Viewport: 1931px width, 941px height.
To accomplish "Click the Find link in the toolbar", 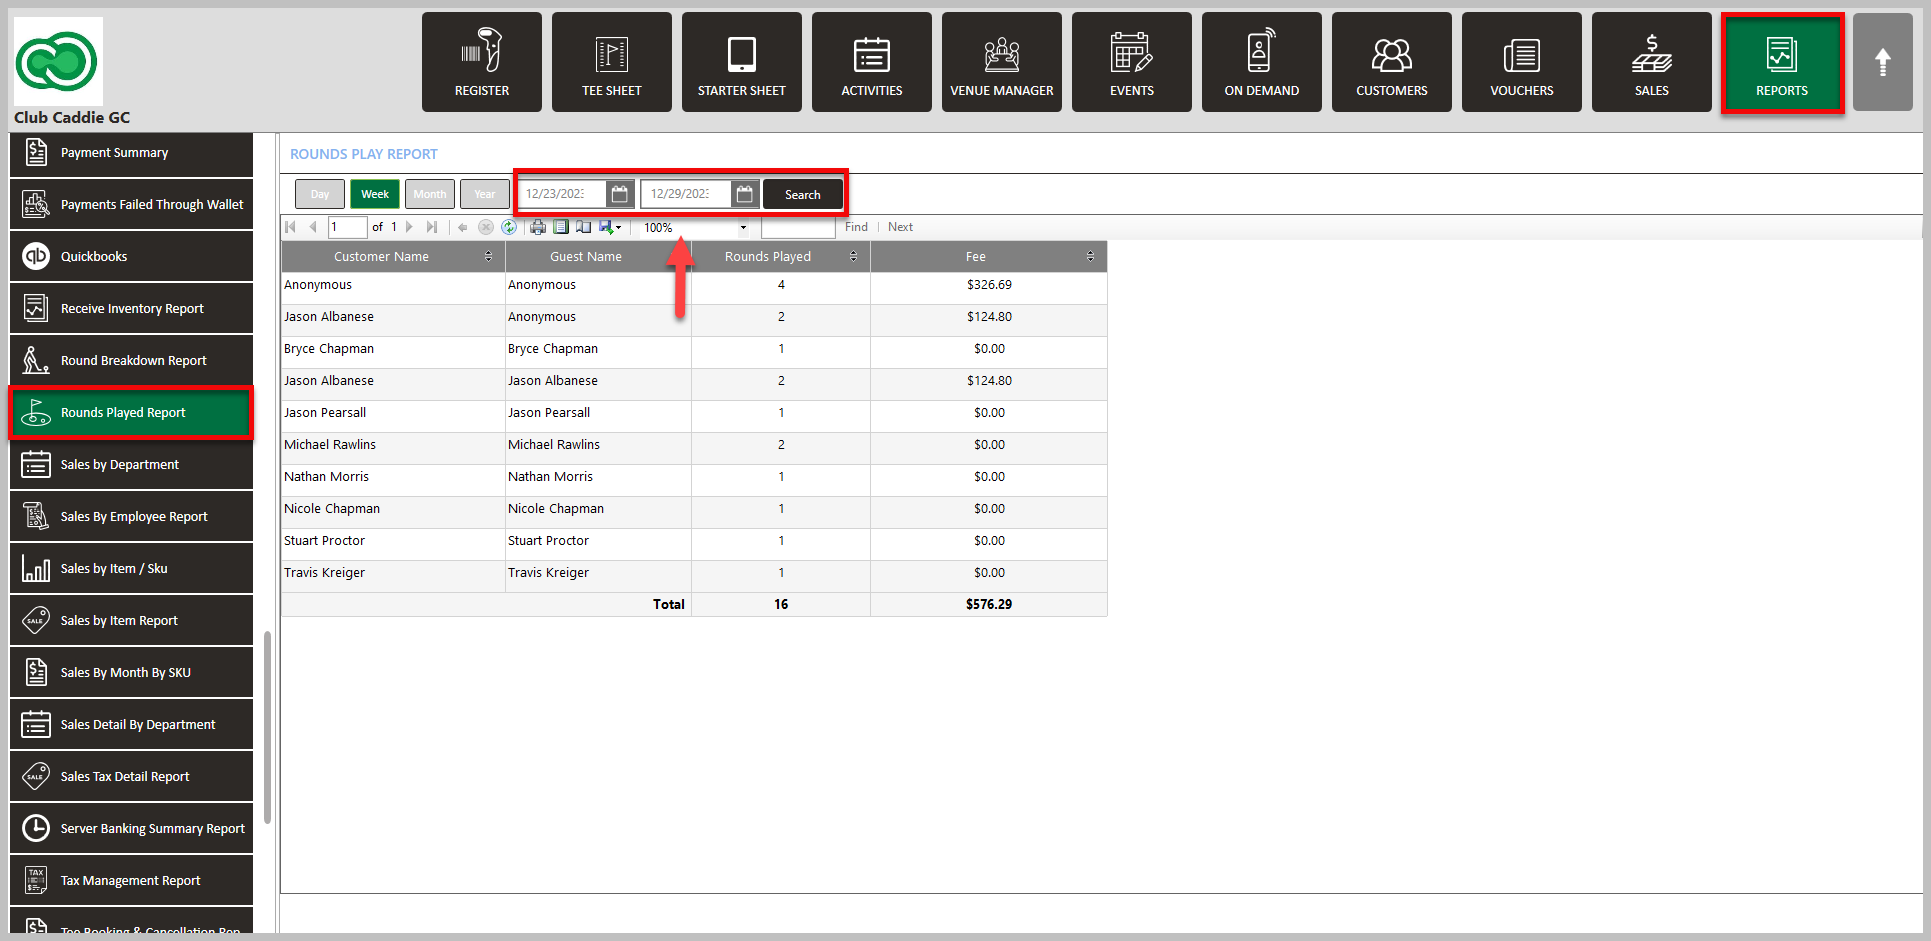I will coord(856,227).
